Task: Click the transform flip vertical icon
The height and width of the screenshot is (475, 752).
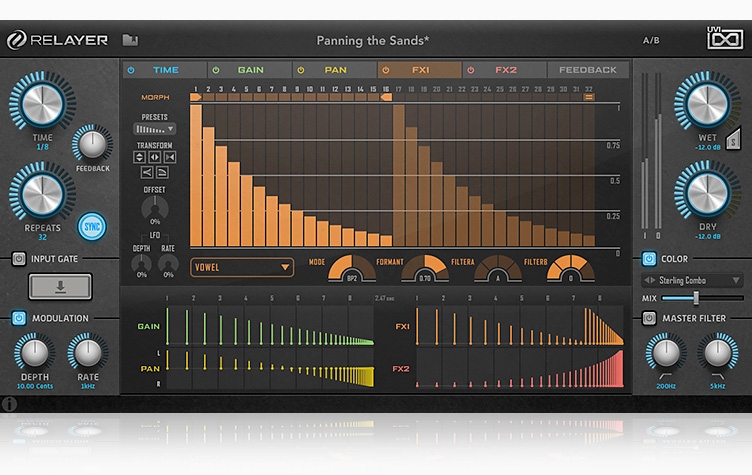Action: coord(140,157)
